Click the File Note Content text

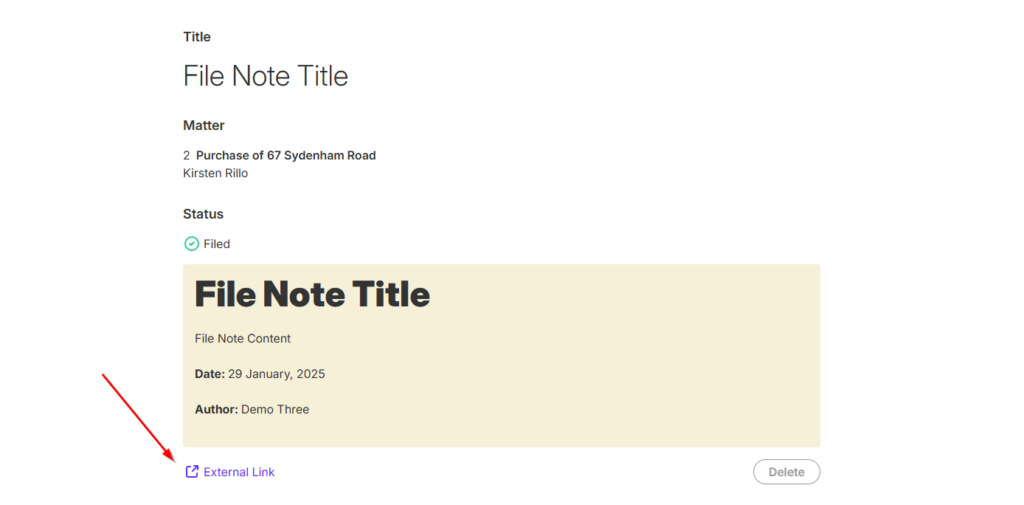pyautogui.click(x=243, y=339)
